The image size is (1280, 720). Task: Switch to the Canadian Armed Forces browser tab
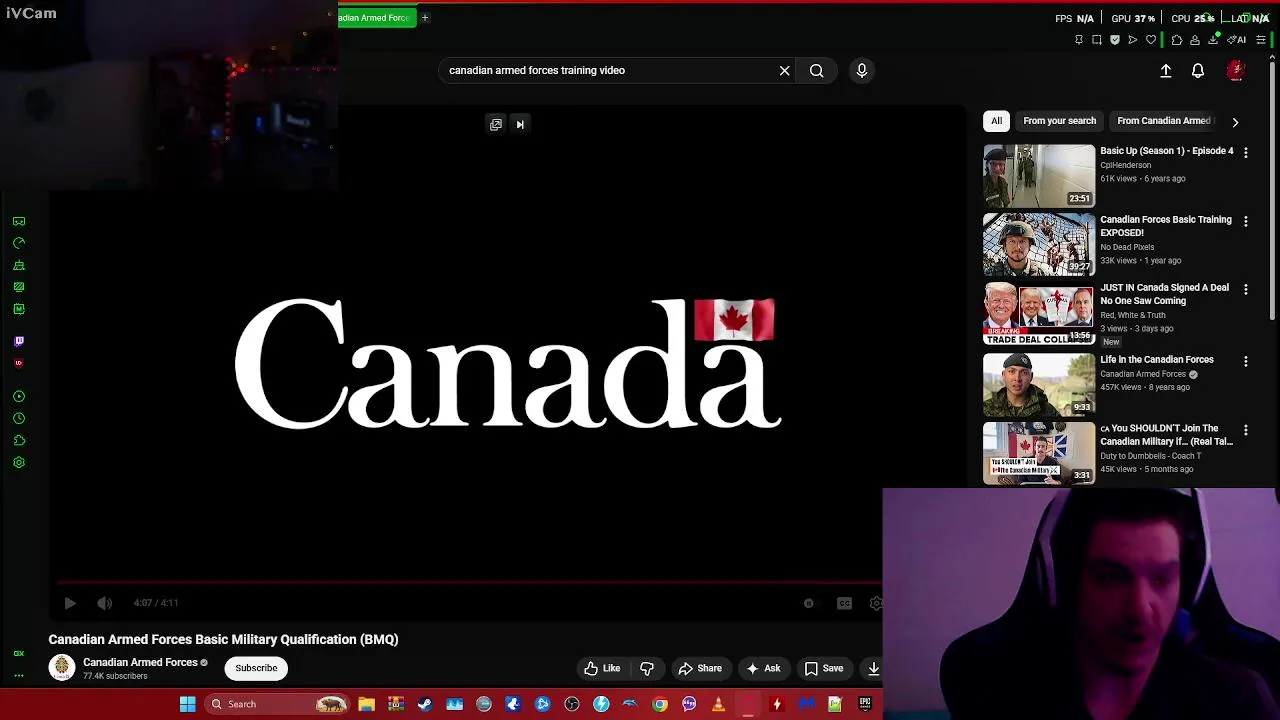click(376, 17)
